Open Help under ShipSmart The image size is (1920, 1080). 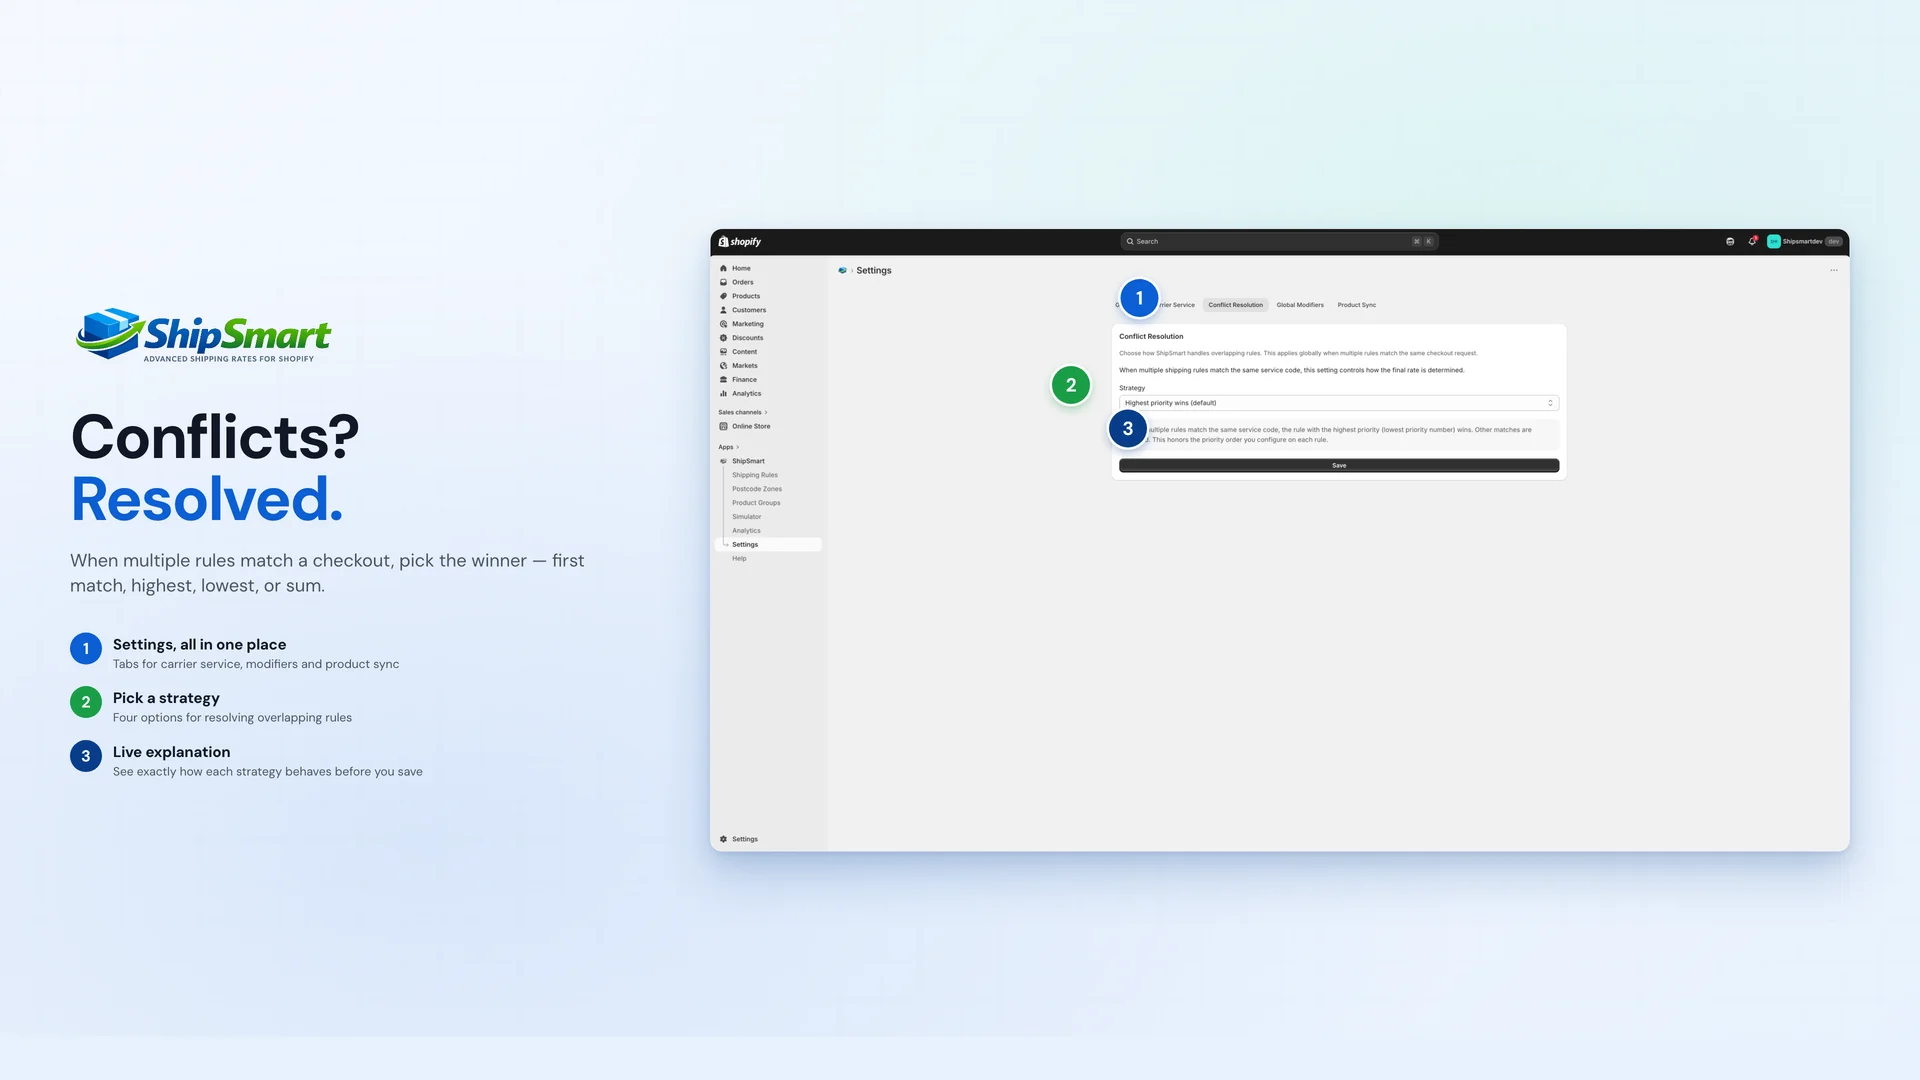click(x=739, y=559)
